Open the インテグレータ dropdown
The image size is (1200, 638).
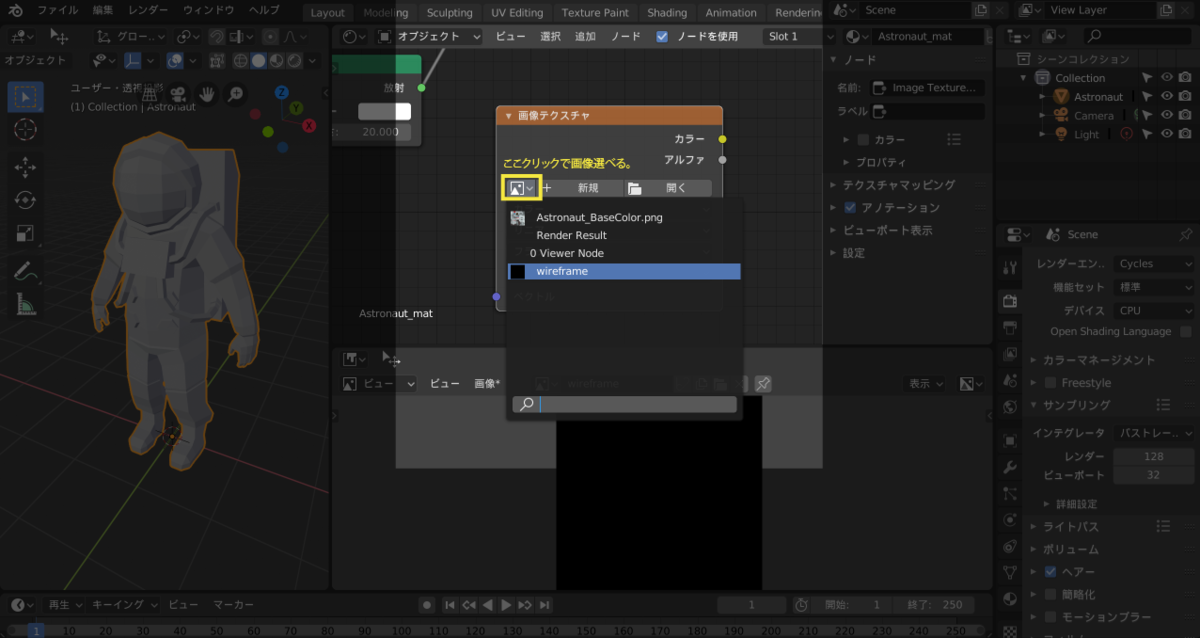(1154, 433)
